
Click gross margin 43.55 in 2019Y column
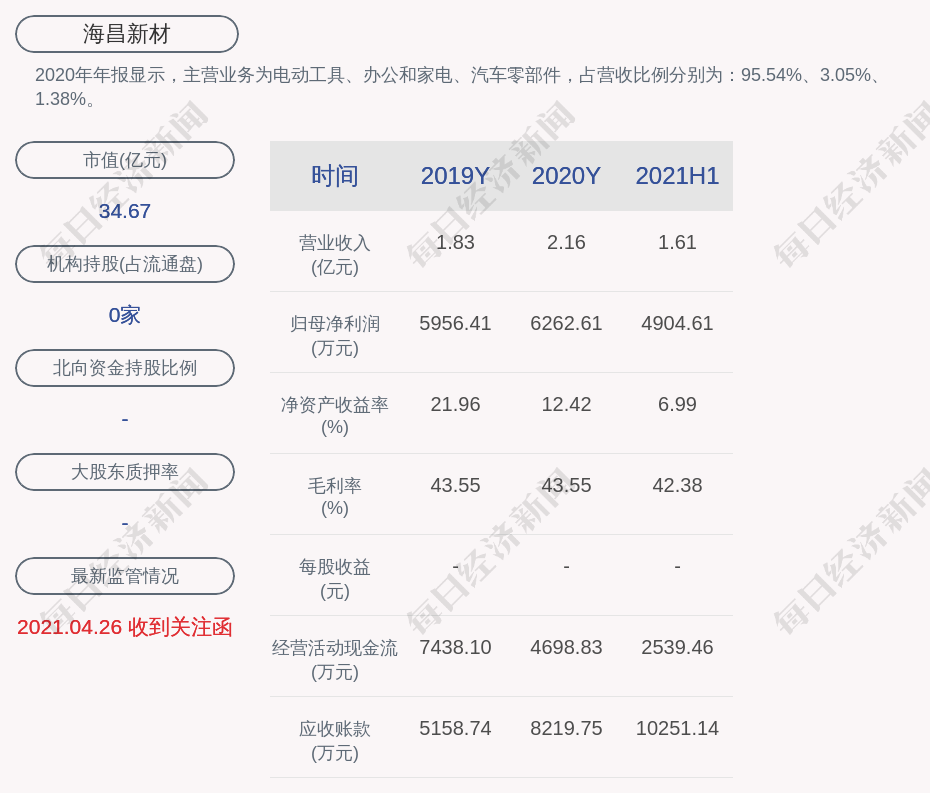(x=455, y=485)
